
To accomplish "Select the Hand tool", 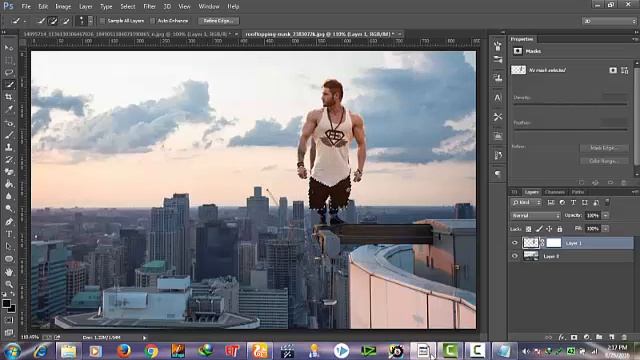I will tap(9, 272).
